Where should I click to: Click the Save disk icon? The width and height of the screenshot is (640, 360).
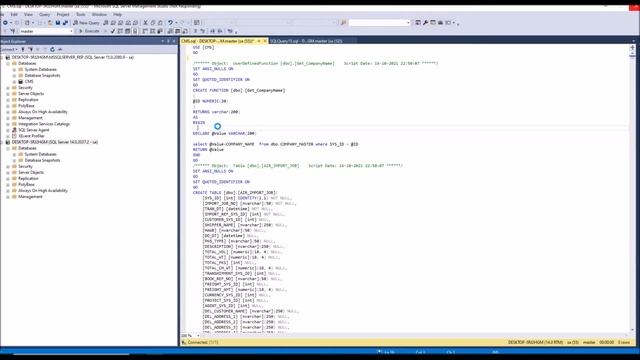coord(58,23)
